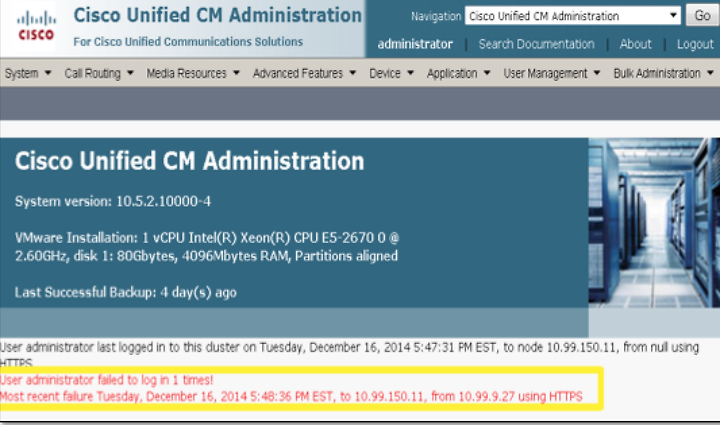
Task: Click the data center banner image
Action: coord(654,223)
